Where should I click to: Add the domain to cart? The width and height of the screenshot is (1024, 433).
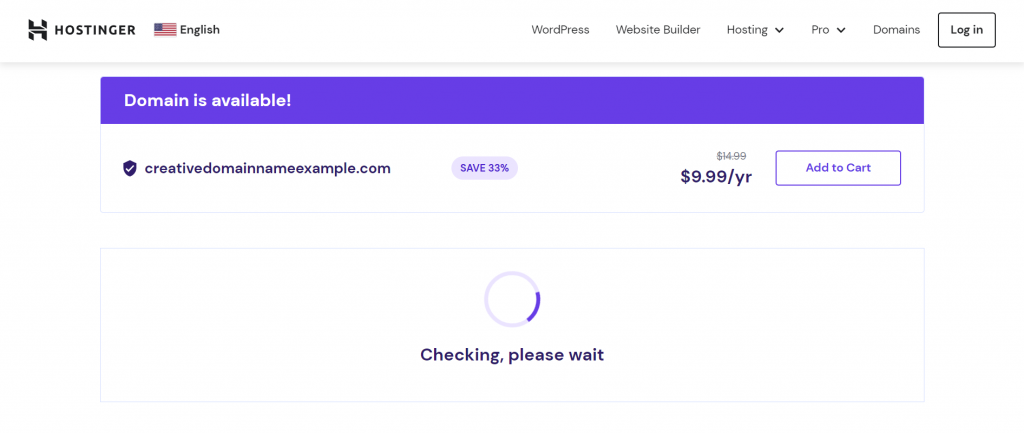pos(838,168)
